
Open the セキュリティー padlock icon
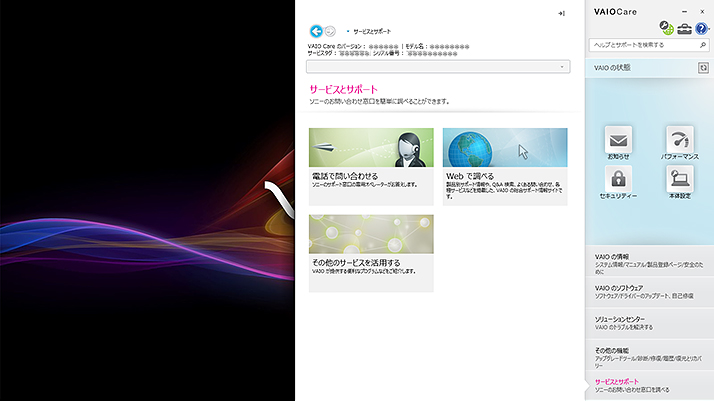(x=618, y=180)
